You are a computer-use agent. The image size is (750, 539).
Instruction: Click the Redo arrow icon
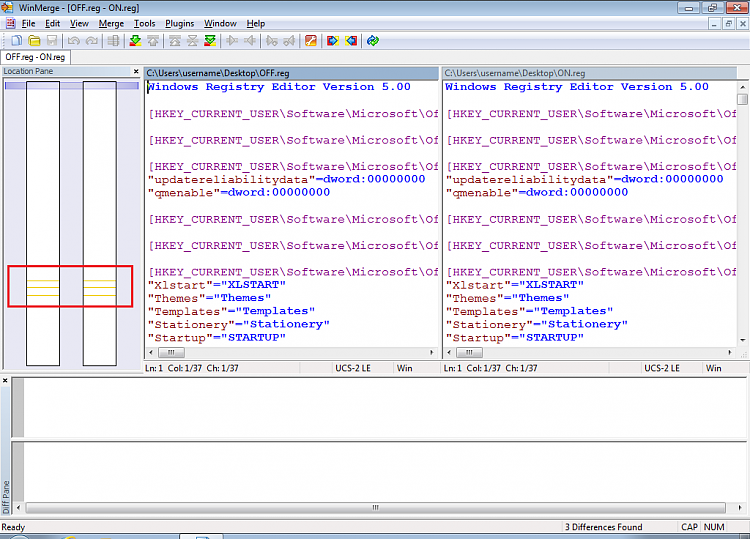click(x=91, y=41)
